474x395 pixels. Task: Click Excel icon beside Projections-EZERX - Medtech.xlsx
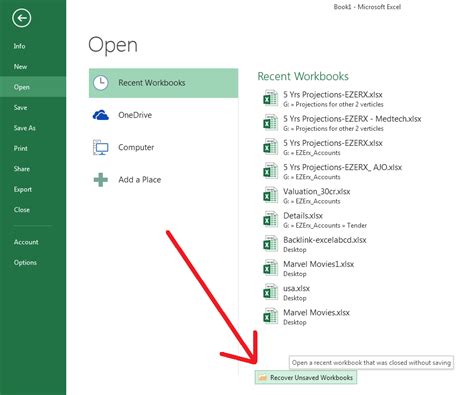click(x=270, y=122)
